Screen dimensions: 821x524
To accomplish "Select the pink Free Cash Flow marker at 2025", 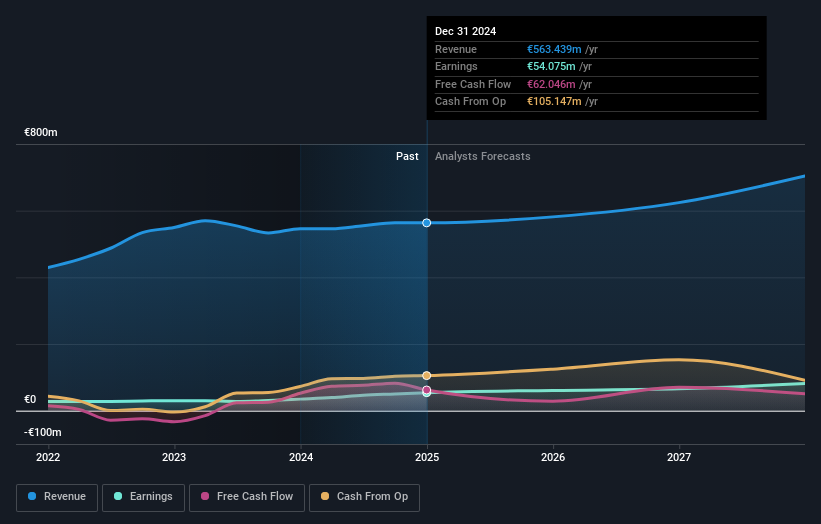I will [427, 390].
